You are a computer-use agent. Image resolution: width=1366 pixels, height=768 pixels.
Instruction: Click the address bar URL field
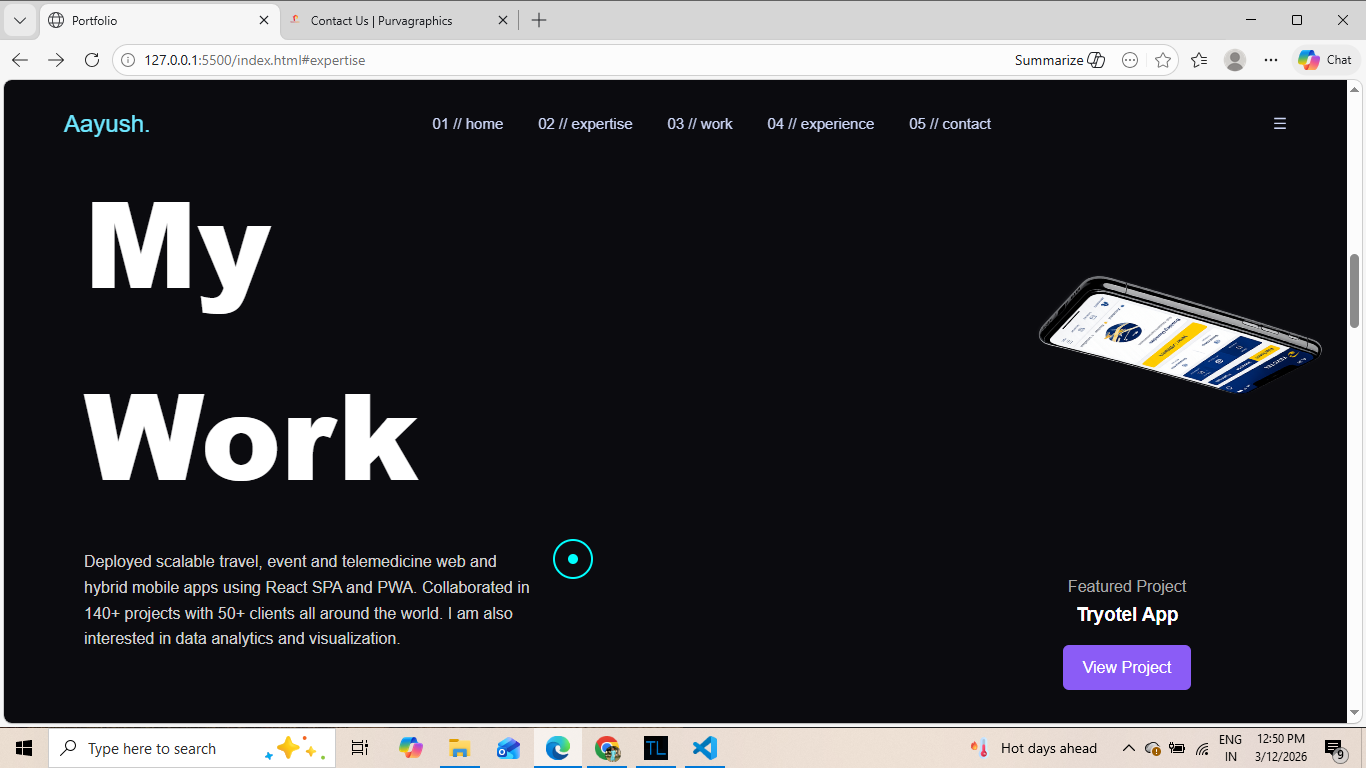click(560, 60)
